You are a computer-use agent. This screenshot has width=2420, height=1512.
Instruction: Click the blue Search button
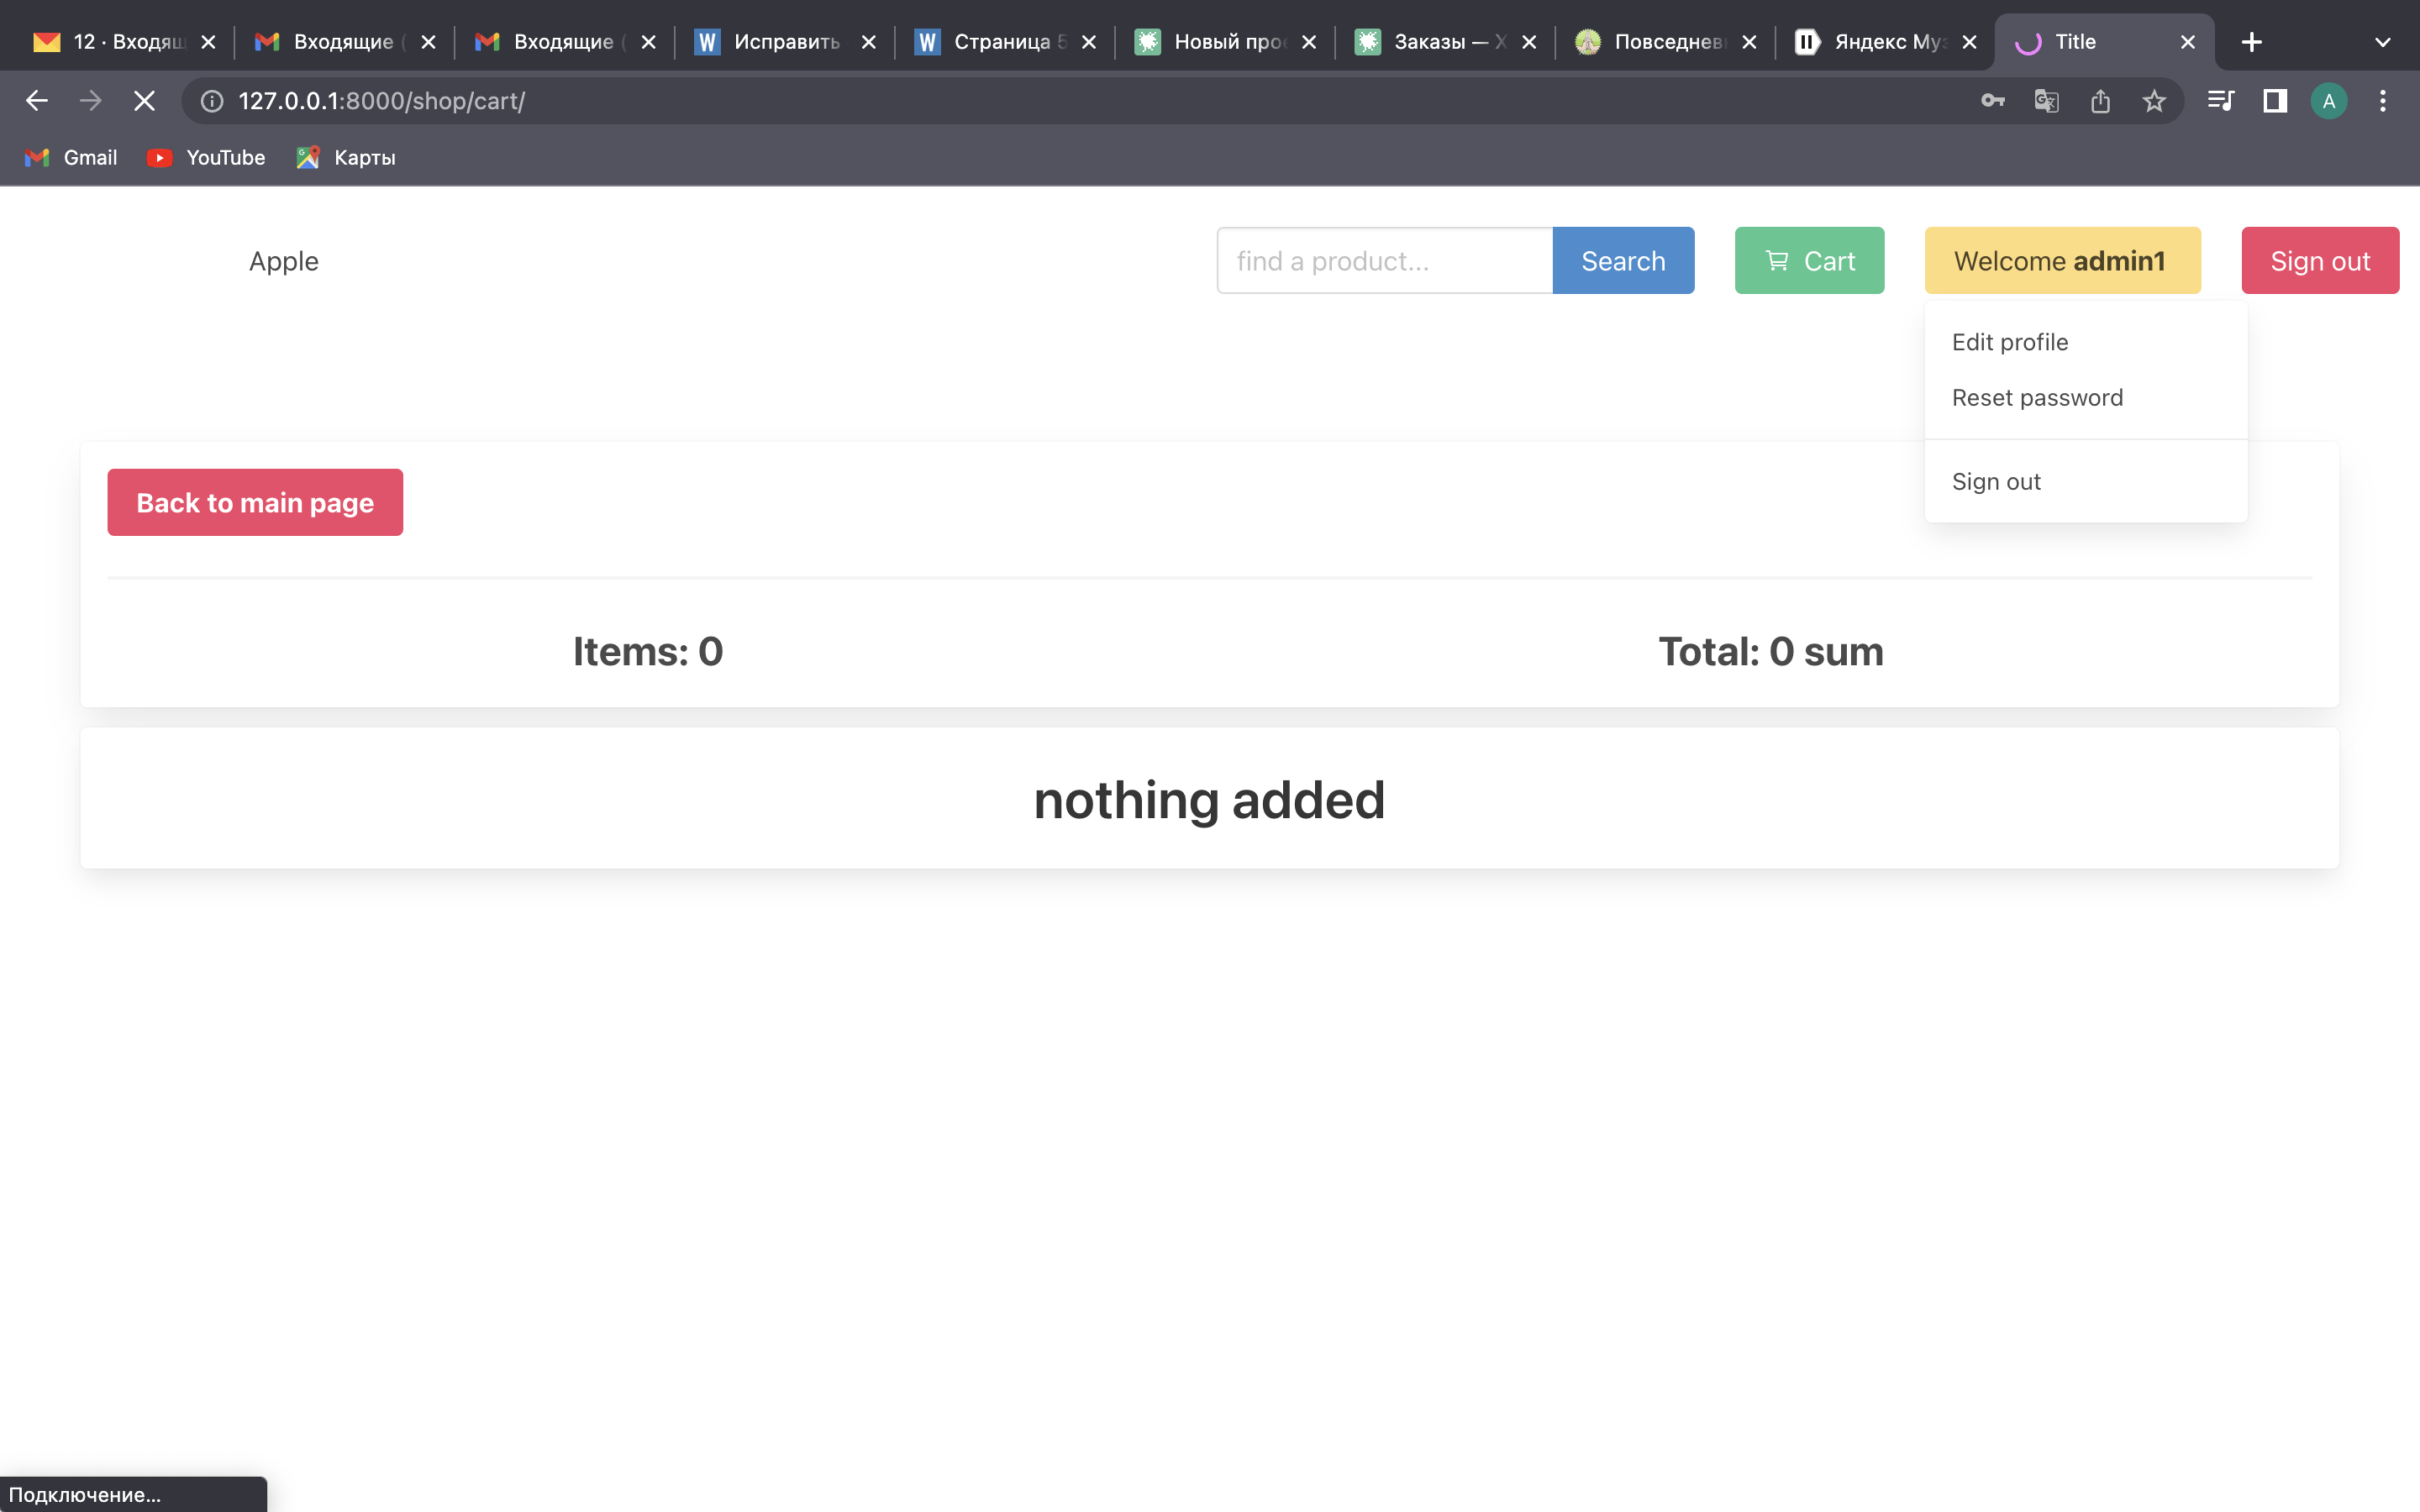tap(1623, 261)
